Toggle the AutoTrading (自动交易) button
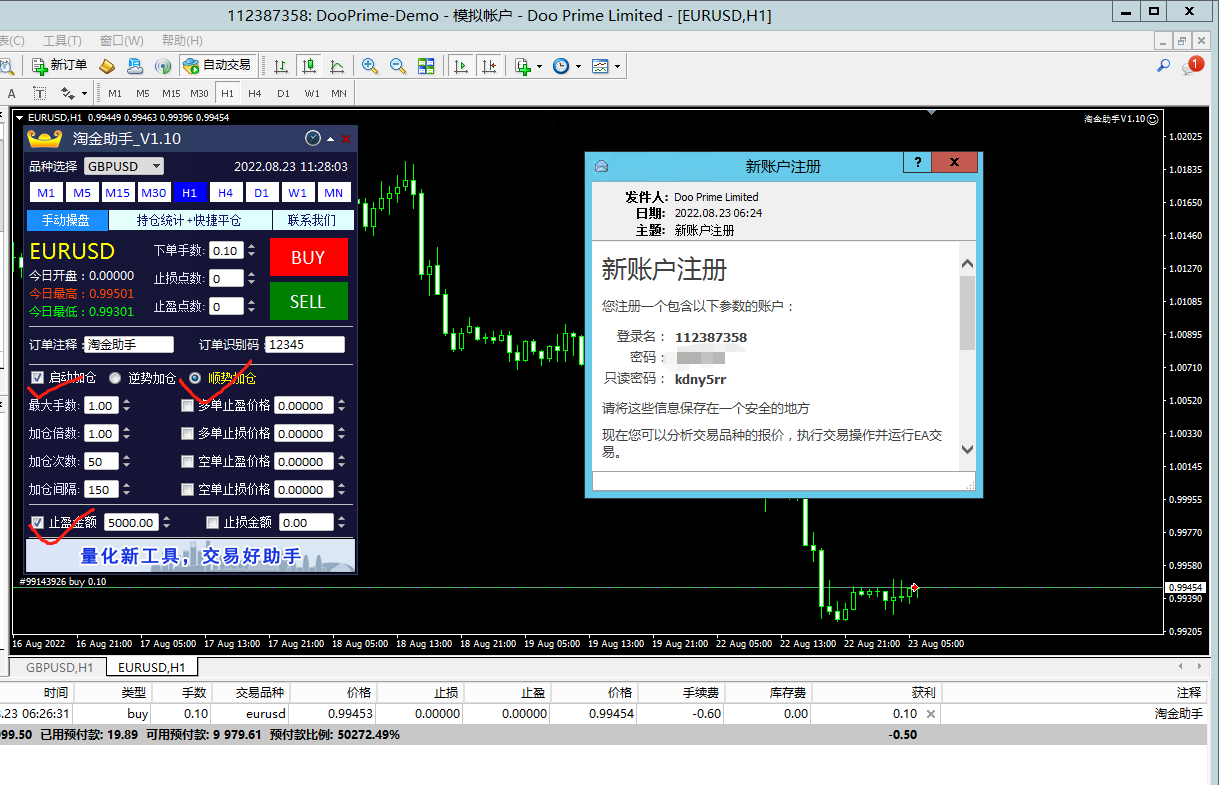1219x785 pixels. (x=217, y=66)
